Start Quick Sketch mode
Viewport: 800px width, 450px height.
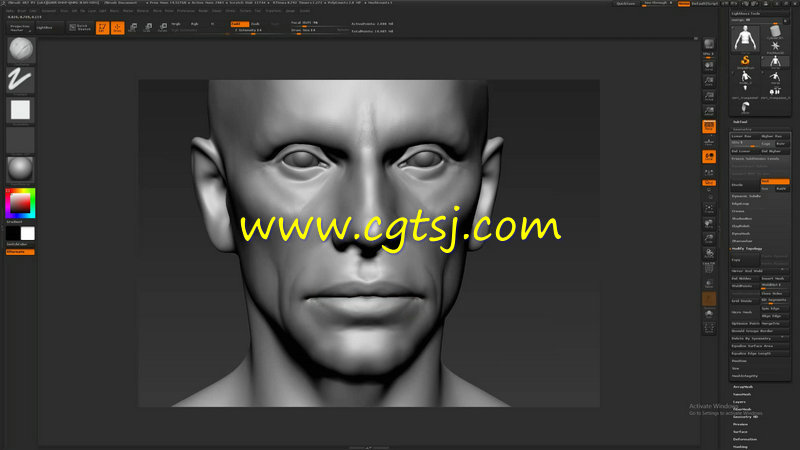tap(80, 28)
